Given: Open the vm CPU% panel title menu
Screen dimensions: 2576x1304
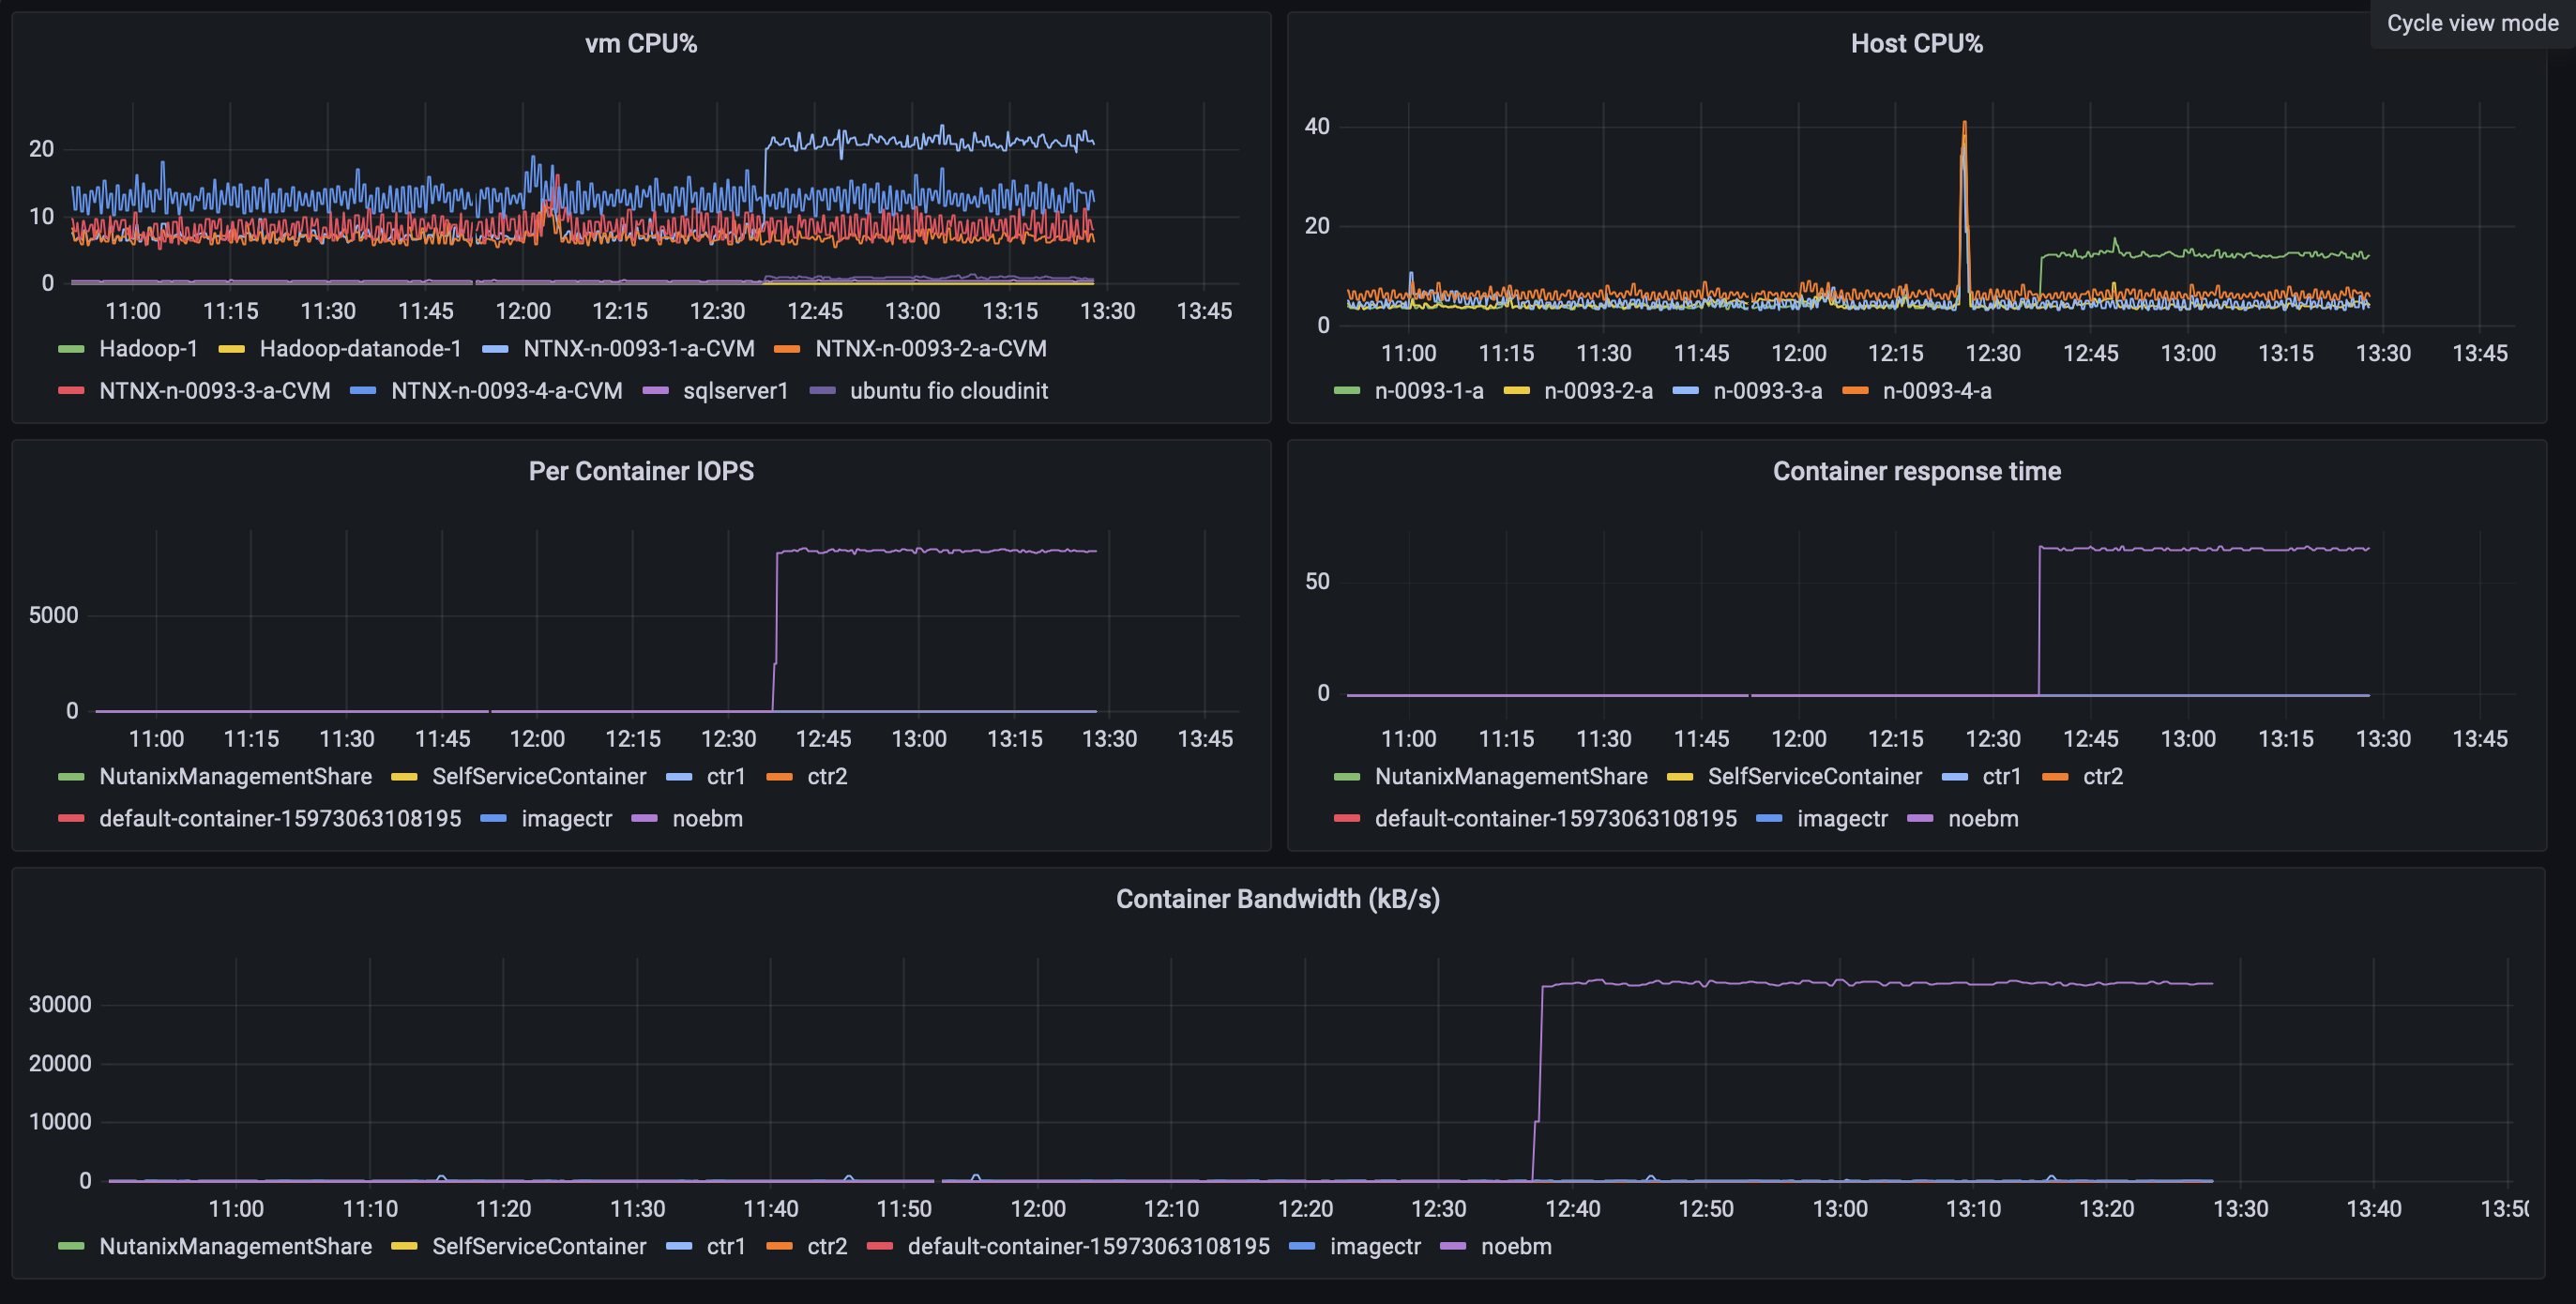Looking at the screenshot, I should tap(640, 44).
